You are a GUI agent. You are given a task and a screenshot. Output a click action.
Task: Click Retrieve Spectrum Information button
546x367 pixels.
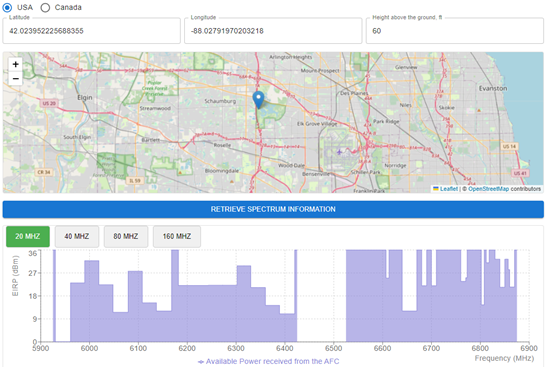(273, 209)
